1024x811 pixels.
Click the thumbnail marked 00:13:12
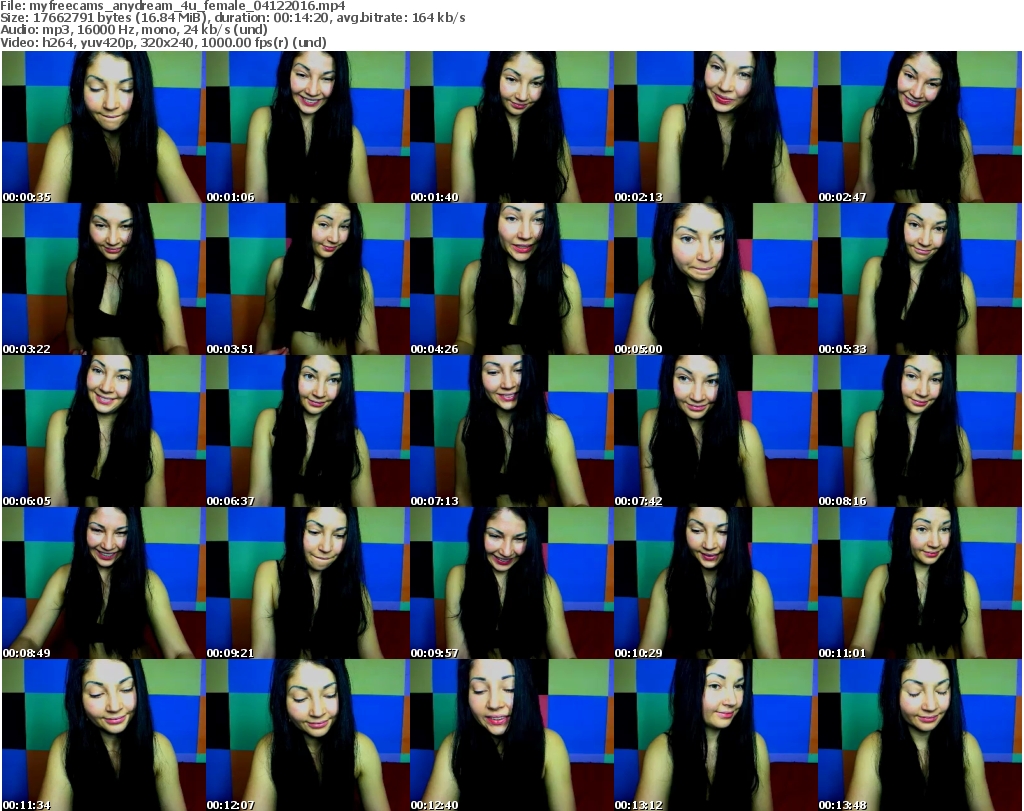(716, 735)
